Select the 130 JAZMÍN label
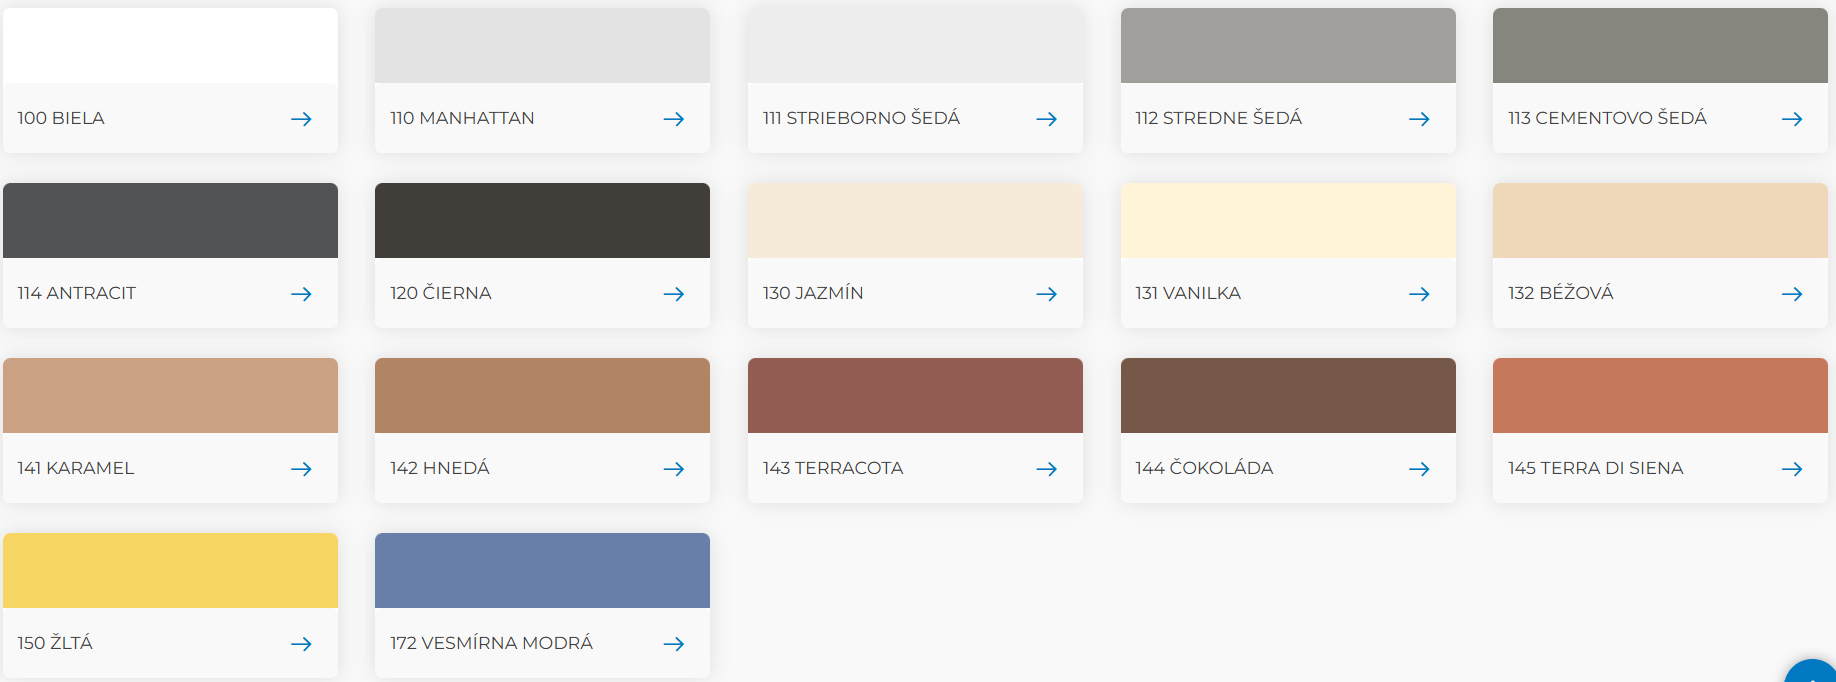Screen dimensions: 1836x682 point(813,293)
